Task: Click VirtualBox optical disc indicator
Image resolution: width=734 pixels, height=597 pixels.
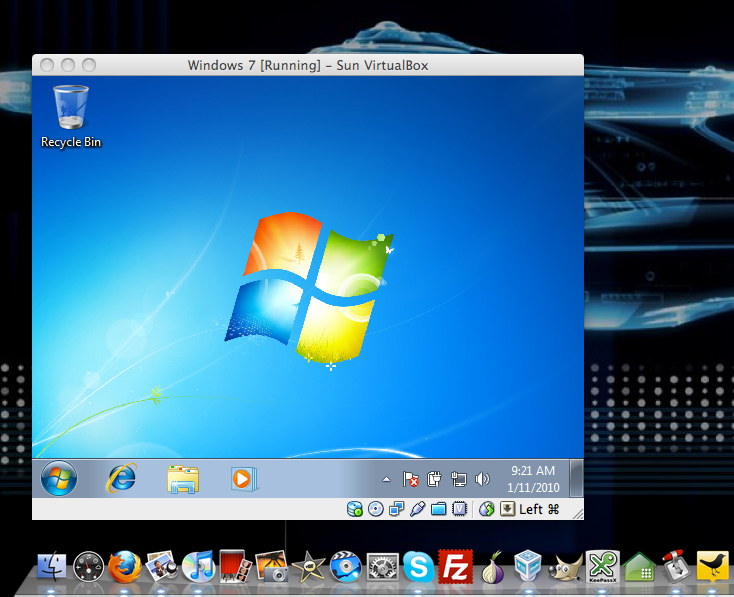Action: 375,509
